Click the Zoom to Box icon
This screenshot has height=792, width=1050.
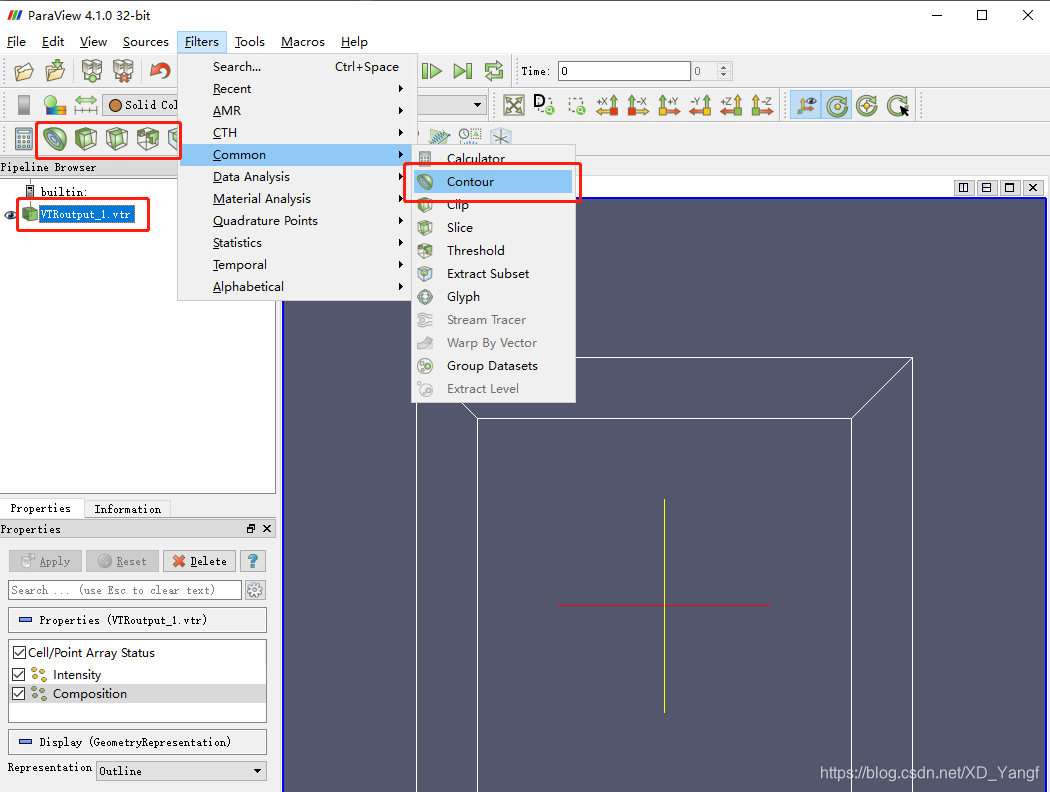tap(576, 105)
